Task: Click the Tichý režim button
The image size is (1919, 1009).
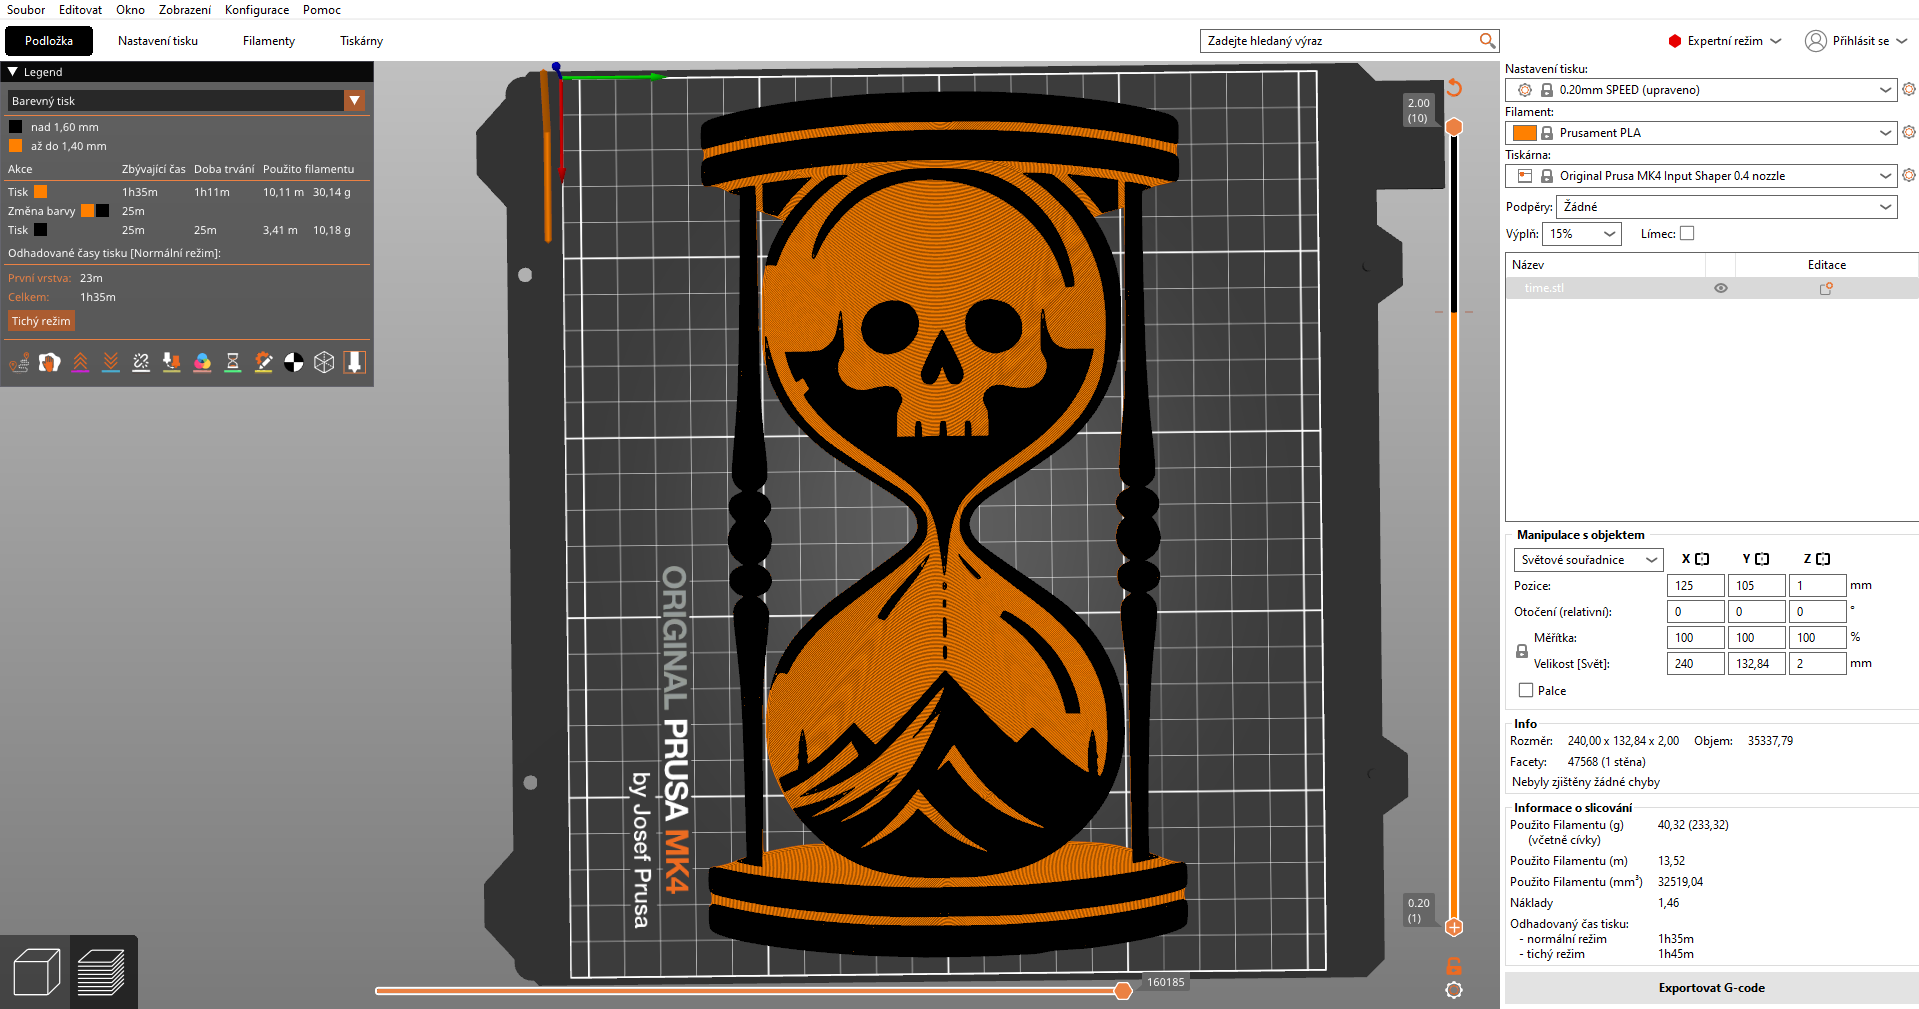Action: click(41, 321)
